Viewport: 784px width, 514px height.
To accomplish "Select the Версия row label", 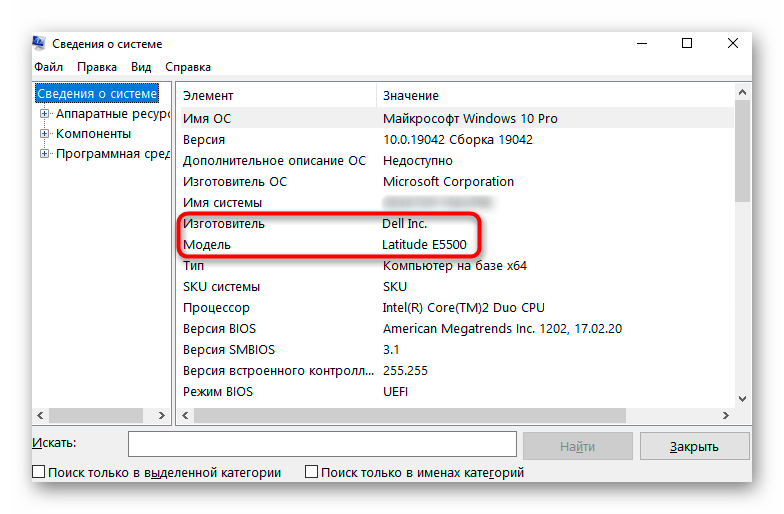I will (x=204, y=140).
